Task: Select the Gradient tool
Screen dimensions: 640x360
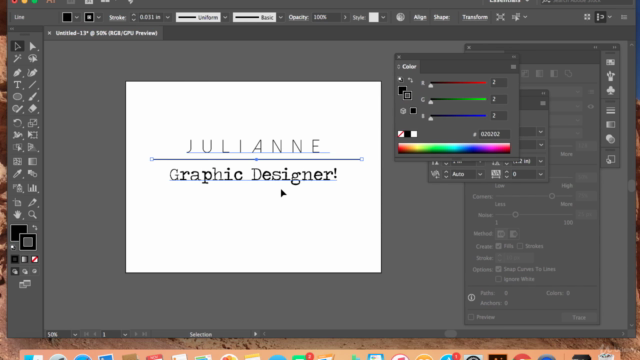Action: click(x=33, y=162)
